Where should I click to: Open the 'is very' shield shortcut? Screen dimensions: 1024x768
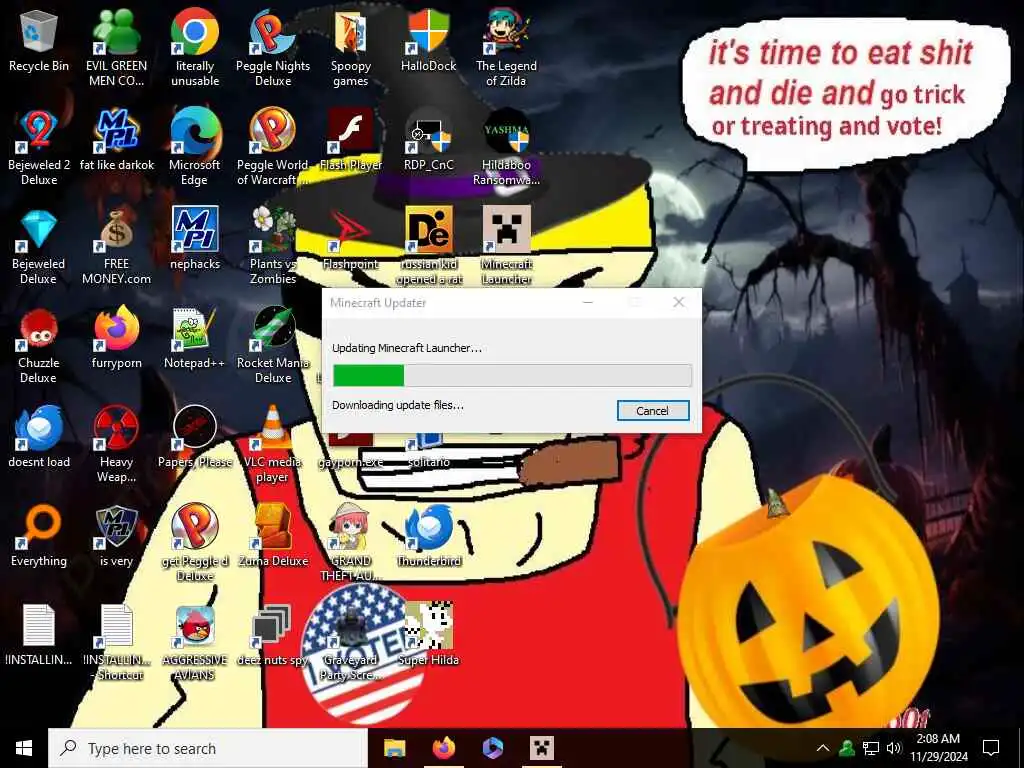116,537
